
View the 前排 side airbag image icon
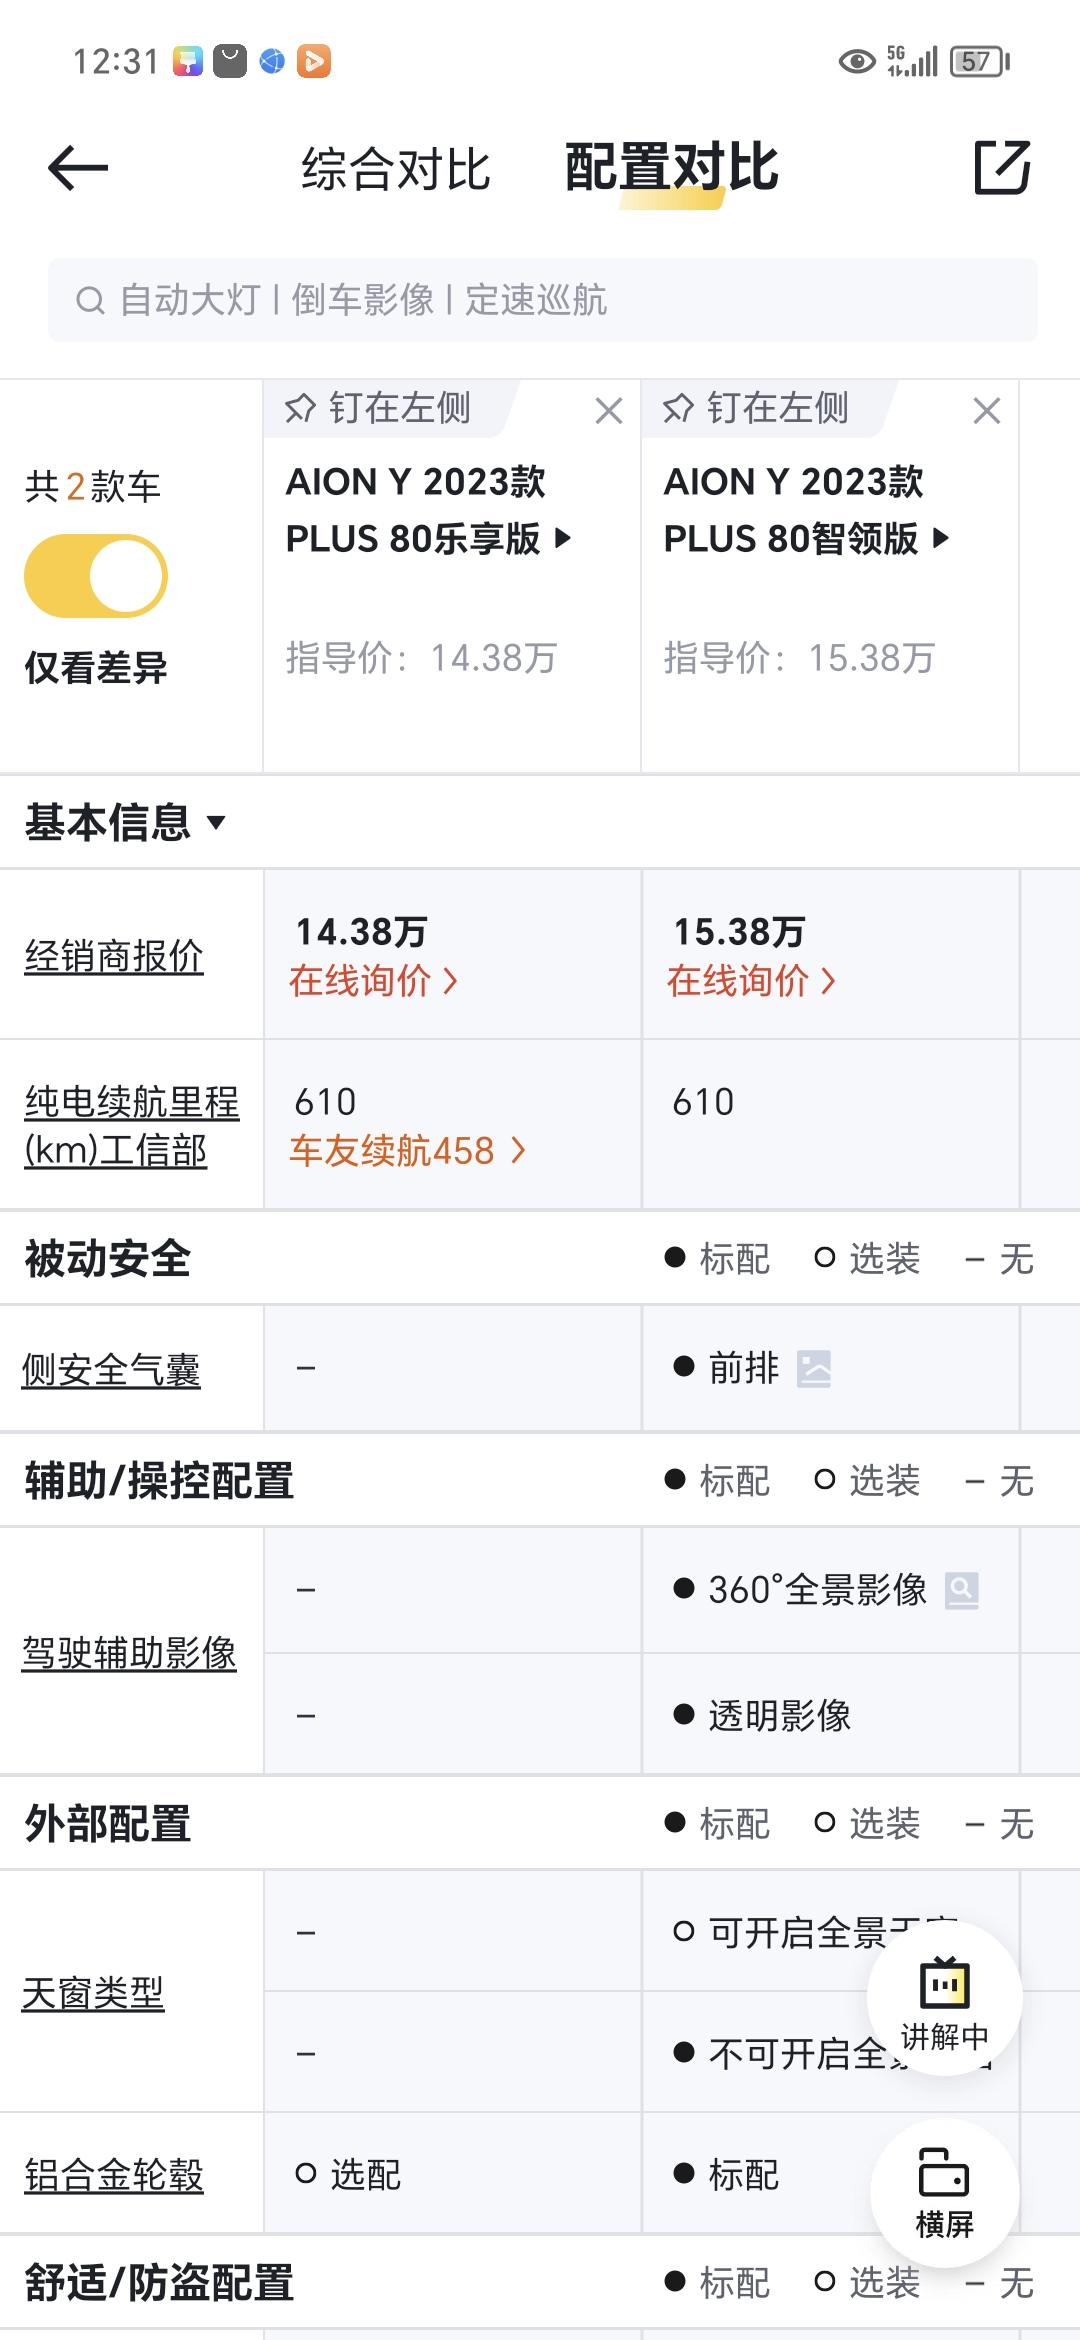tap(814, 1369)
